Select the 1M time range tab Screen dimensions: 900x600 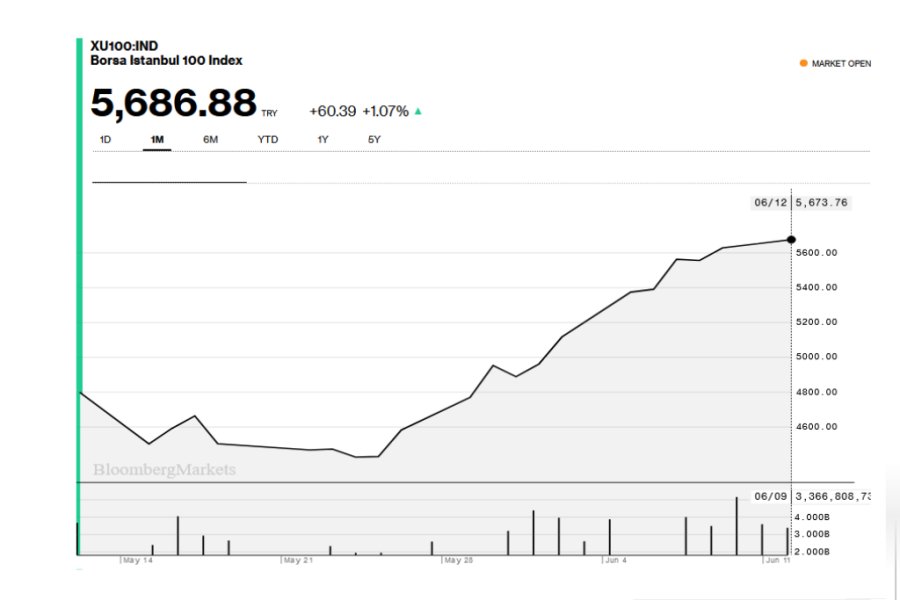tap(157, 140)
